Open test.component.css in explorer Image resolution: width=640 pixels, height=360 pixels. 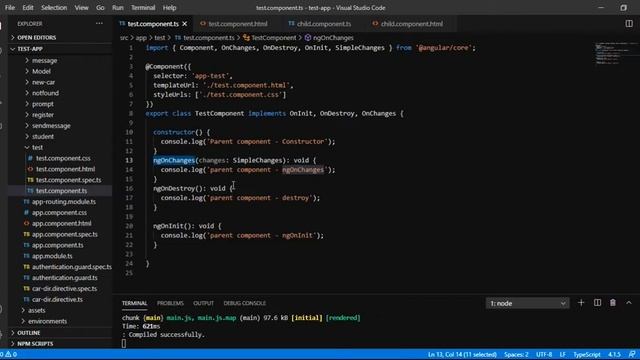[63, 158]
